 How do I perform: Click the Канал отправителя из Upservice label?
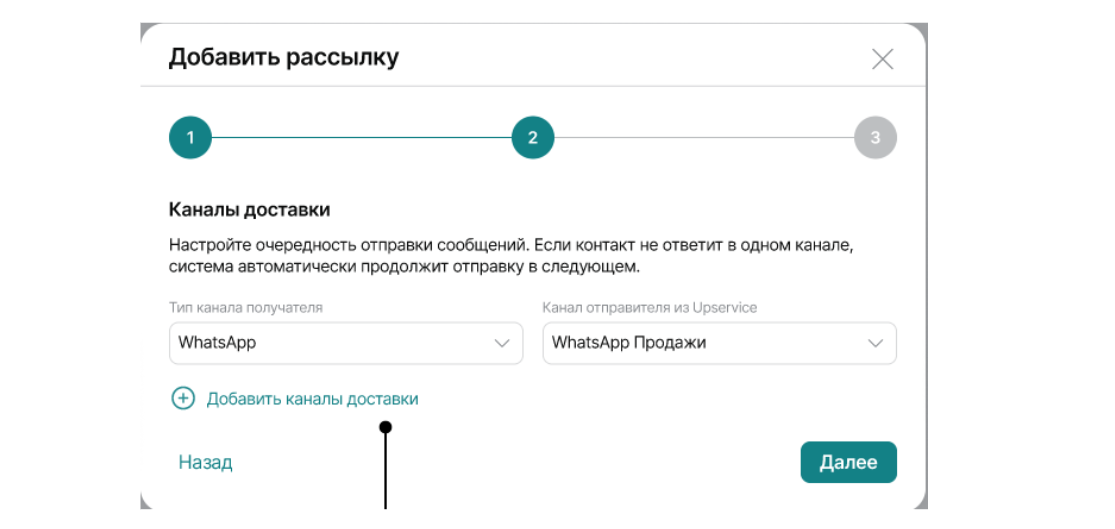(649, 308)
